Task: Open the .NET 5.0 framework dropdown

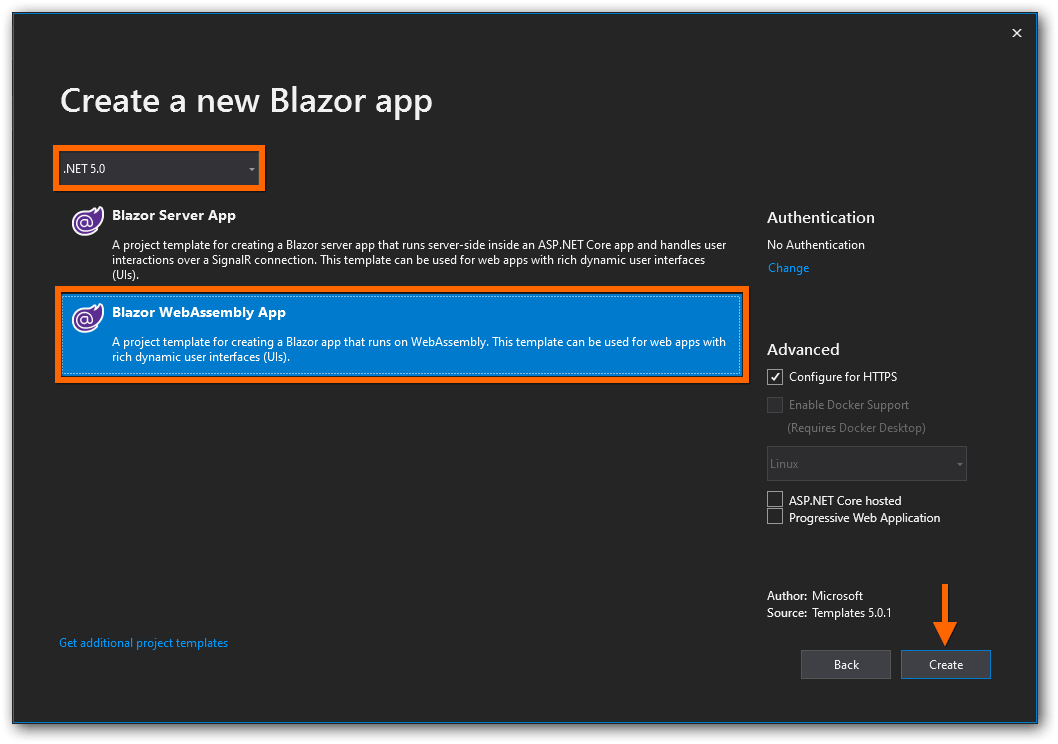Action: pyautogui.click(x=160, y=169)
